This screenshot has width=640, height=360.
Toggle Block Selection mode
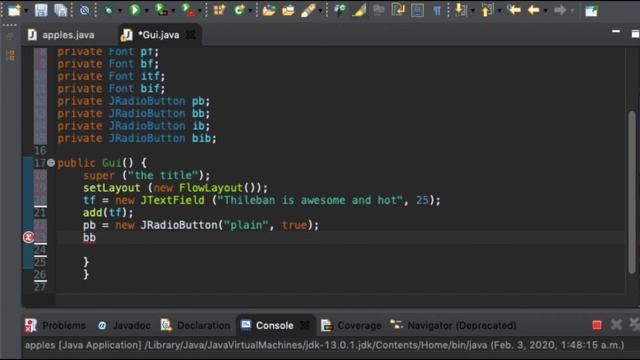(417, 10)
